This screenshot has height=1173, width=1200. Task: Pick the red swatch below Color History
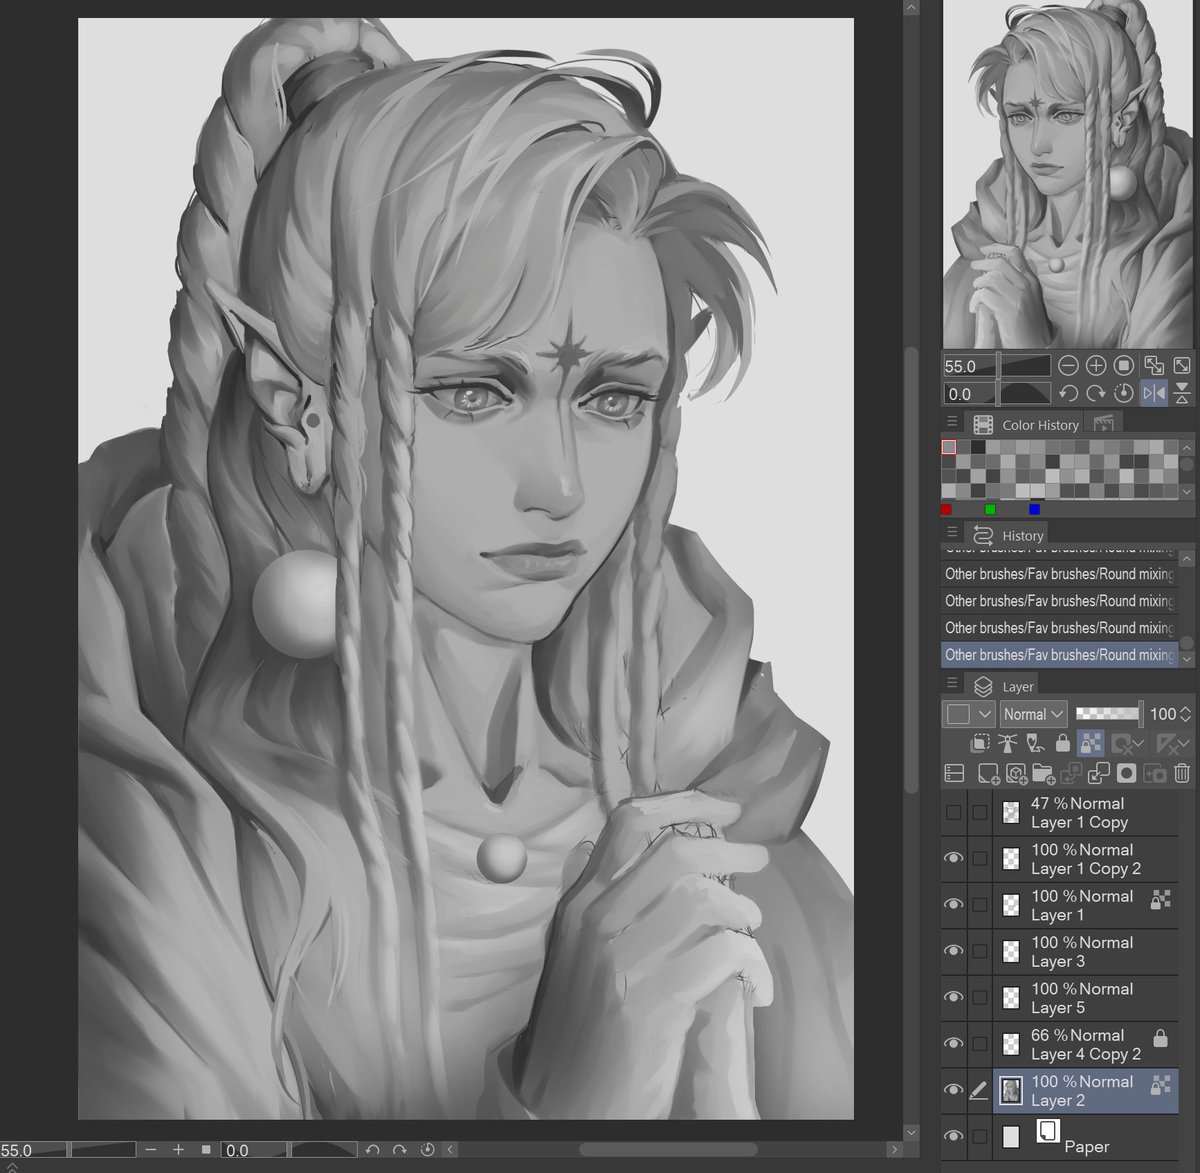point(946,509)
